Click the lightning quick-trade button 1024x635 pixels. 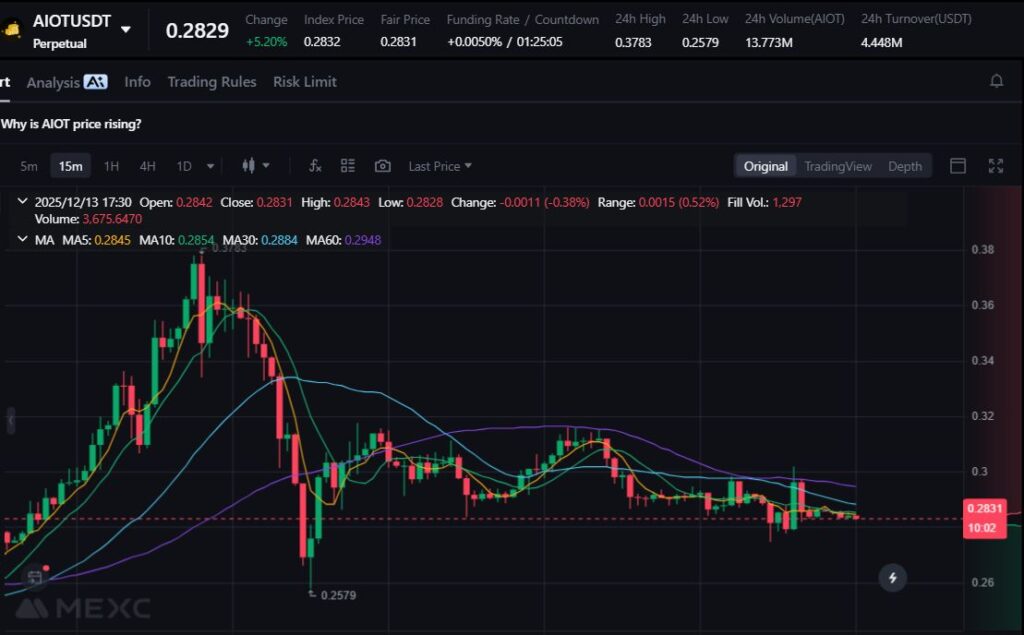click(892, 577)
